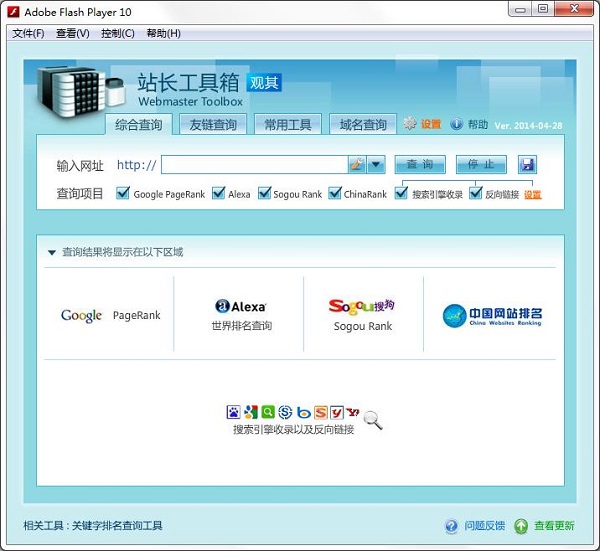Click the Google colored search engine icon
Screen dimensions: 600x551
[x=251, y=412]
